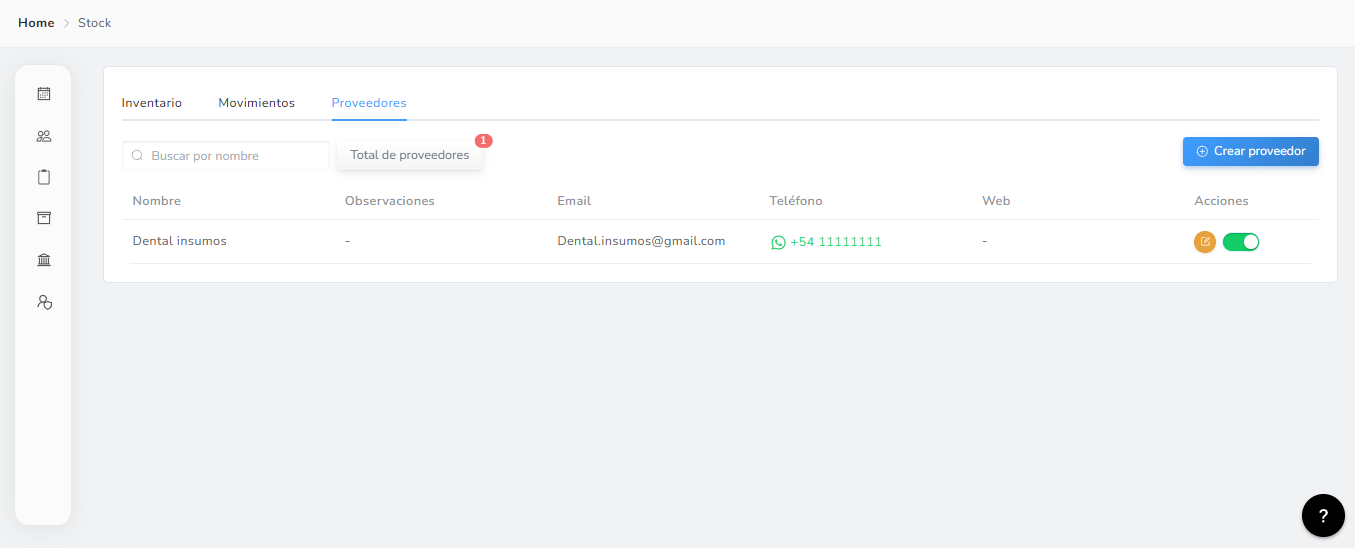
Task: Click the Email column header
Action: pyautogui.click(x=574, y=201)
